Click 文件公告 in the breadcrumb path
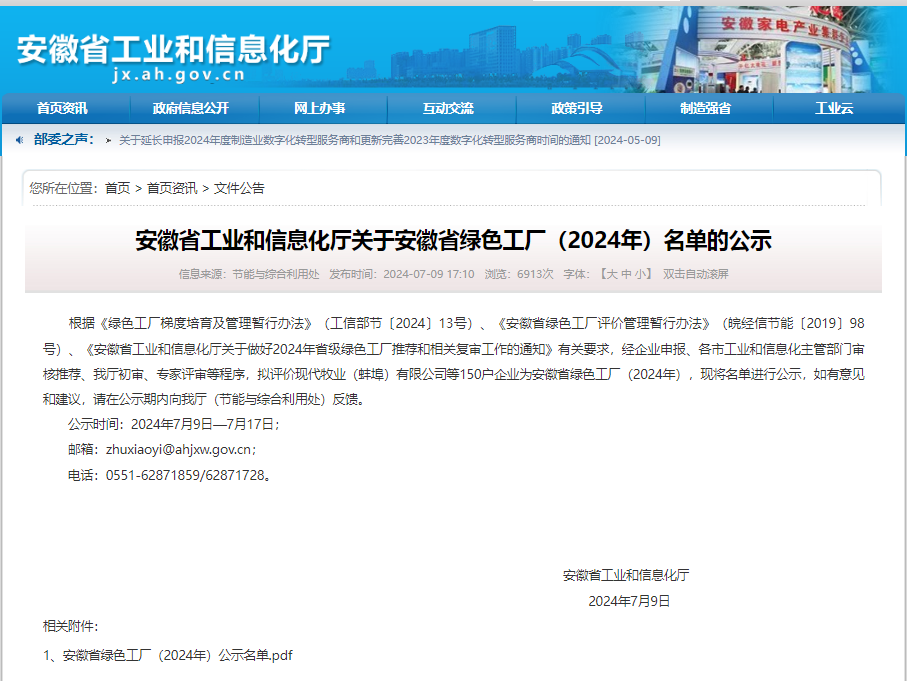This screenshot has width=907, height=681. 239,188
